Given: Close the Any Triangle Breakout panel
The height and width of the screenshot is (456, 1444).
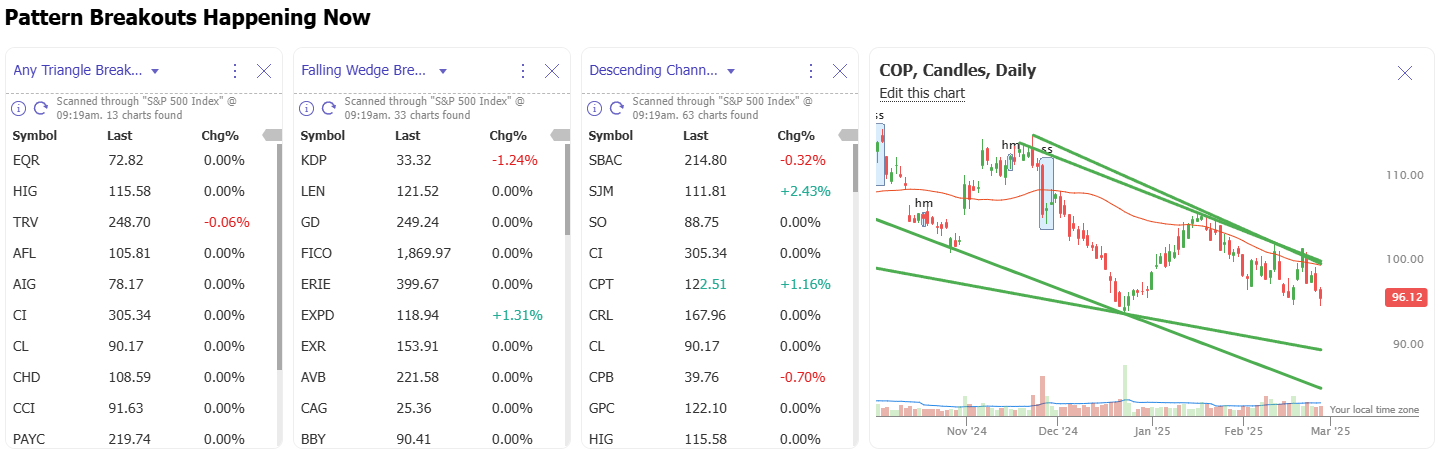Looking at the screenshot, I should [264, 71].
